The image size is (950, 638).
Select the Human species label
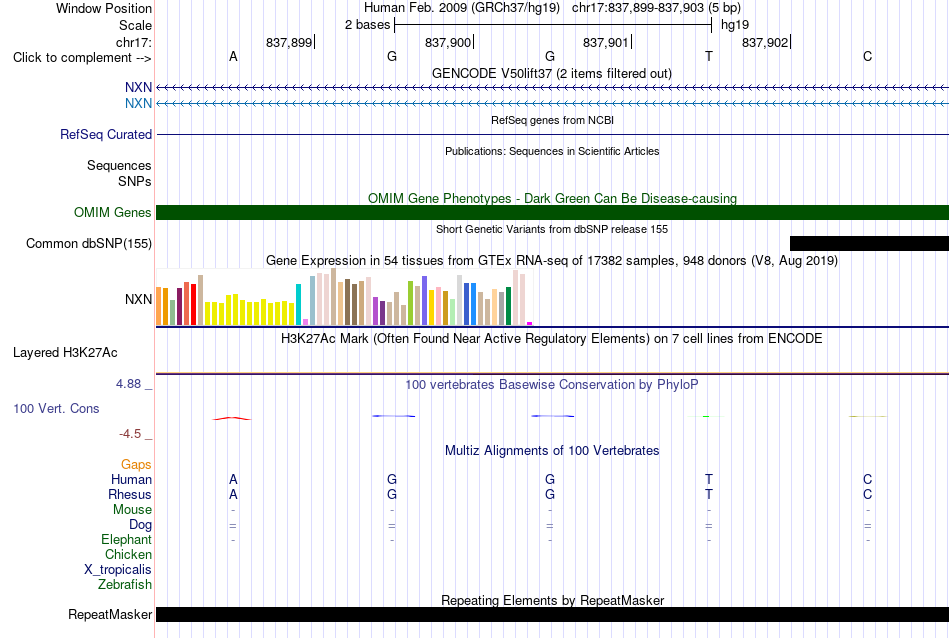(x=131, y=479)
